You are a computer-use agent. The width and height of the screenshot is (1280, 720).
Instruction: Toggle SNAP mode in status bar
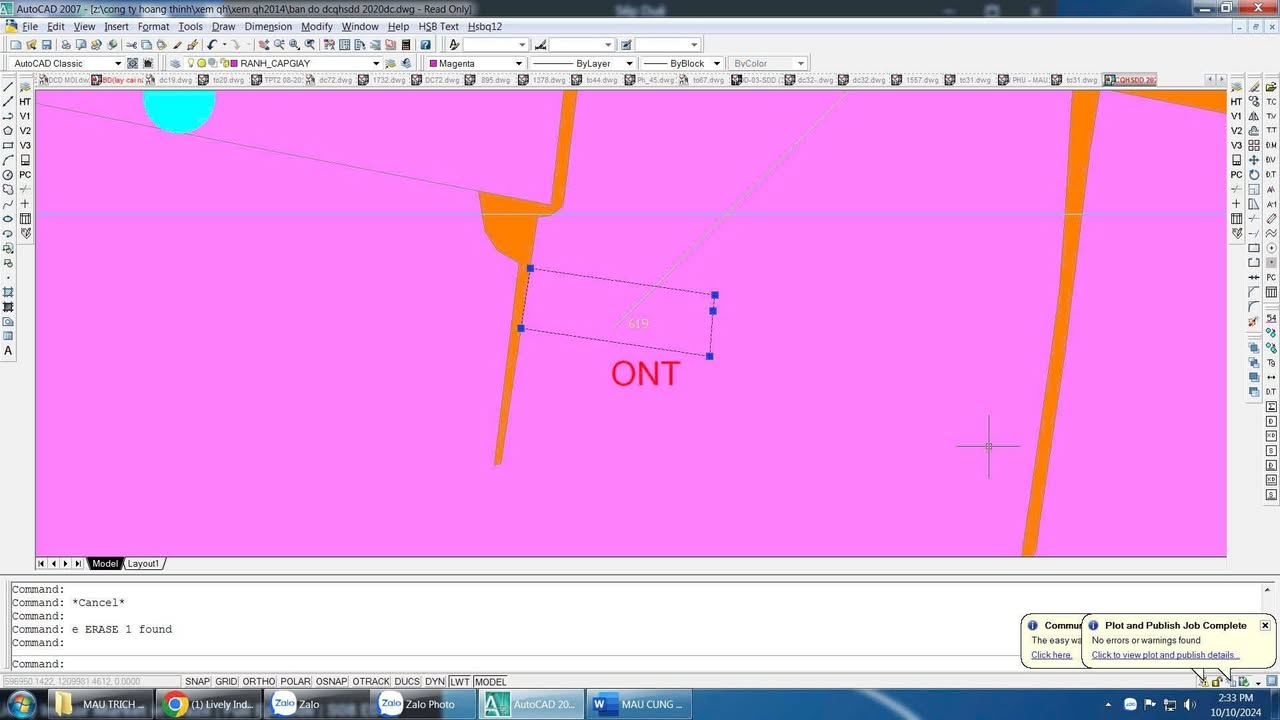(x=197, y=682)
